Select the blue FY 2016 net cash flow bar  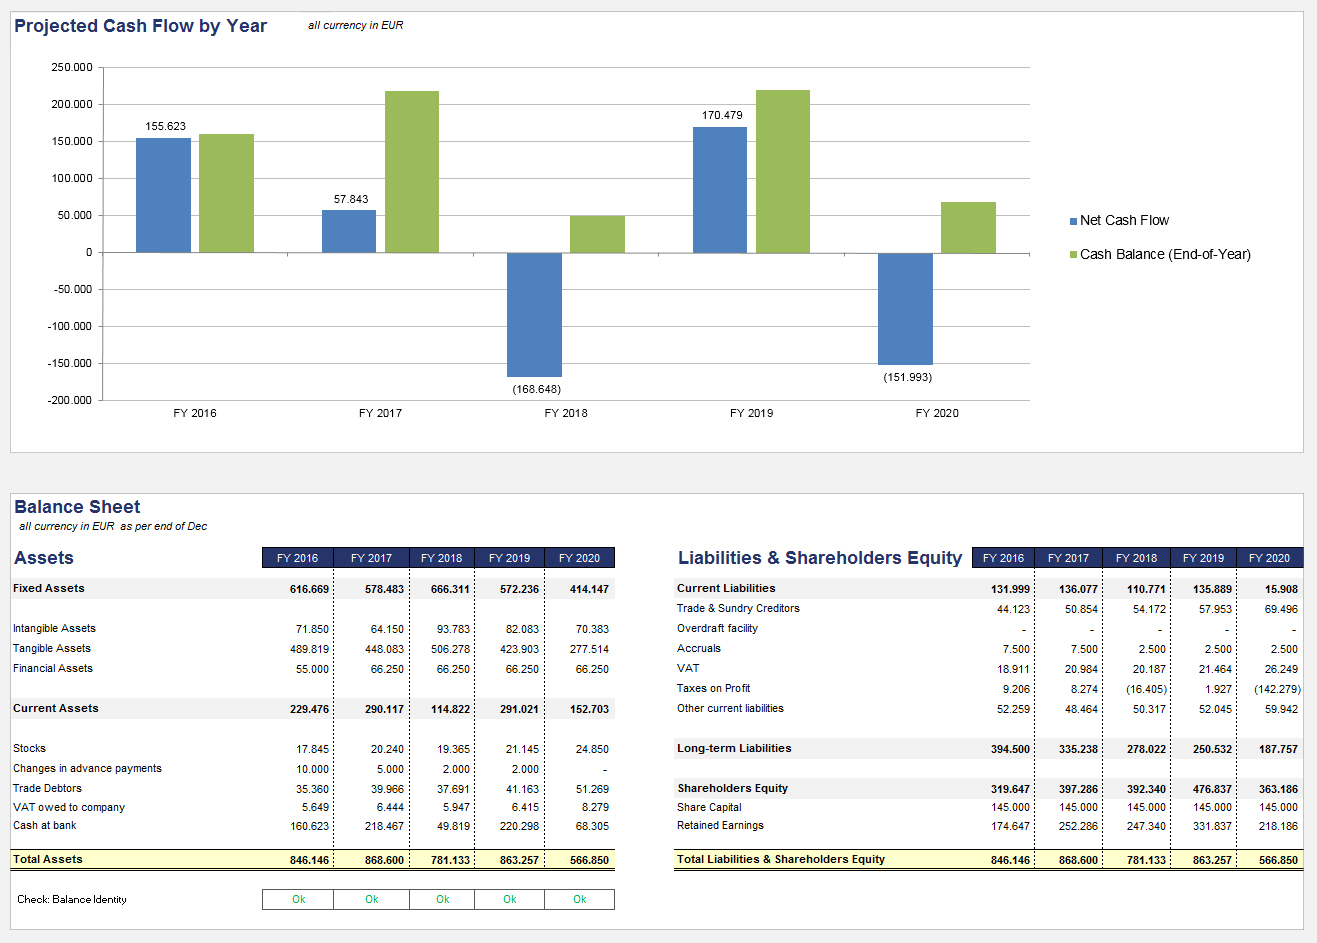tap(163, 195)
